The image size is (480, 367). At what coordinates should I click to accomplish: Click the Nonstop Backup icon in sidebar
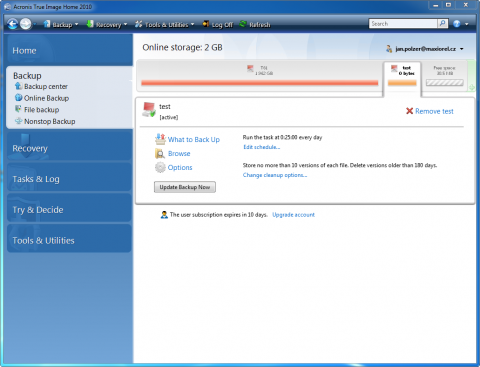[x=18, y=121]
